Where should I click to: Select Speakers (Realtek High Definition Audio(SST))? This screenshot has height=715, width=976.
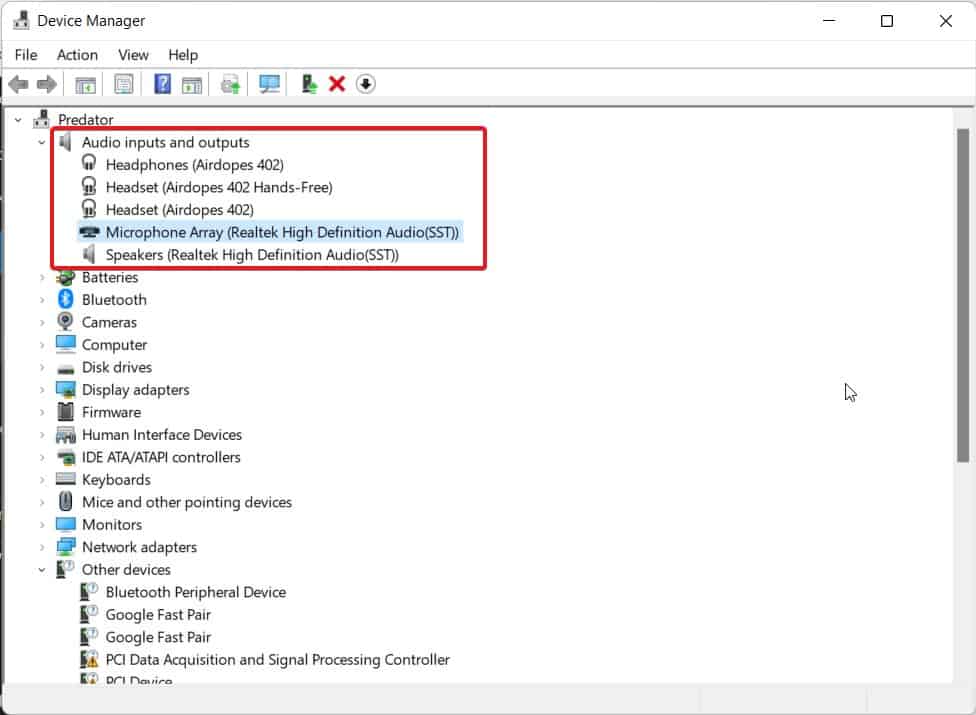click(x=252, y=255)
